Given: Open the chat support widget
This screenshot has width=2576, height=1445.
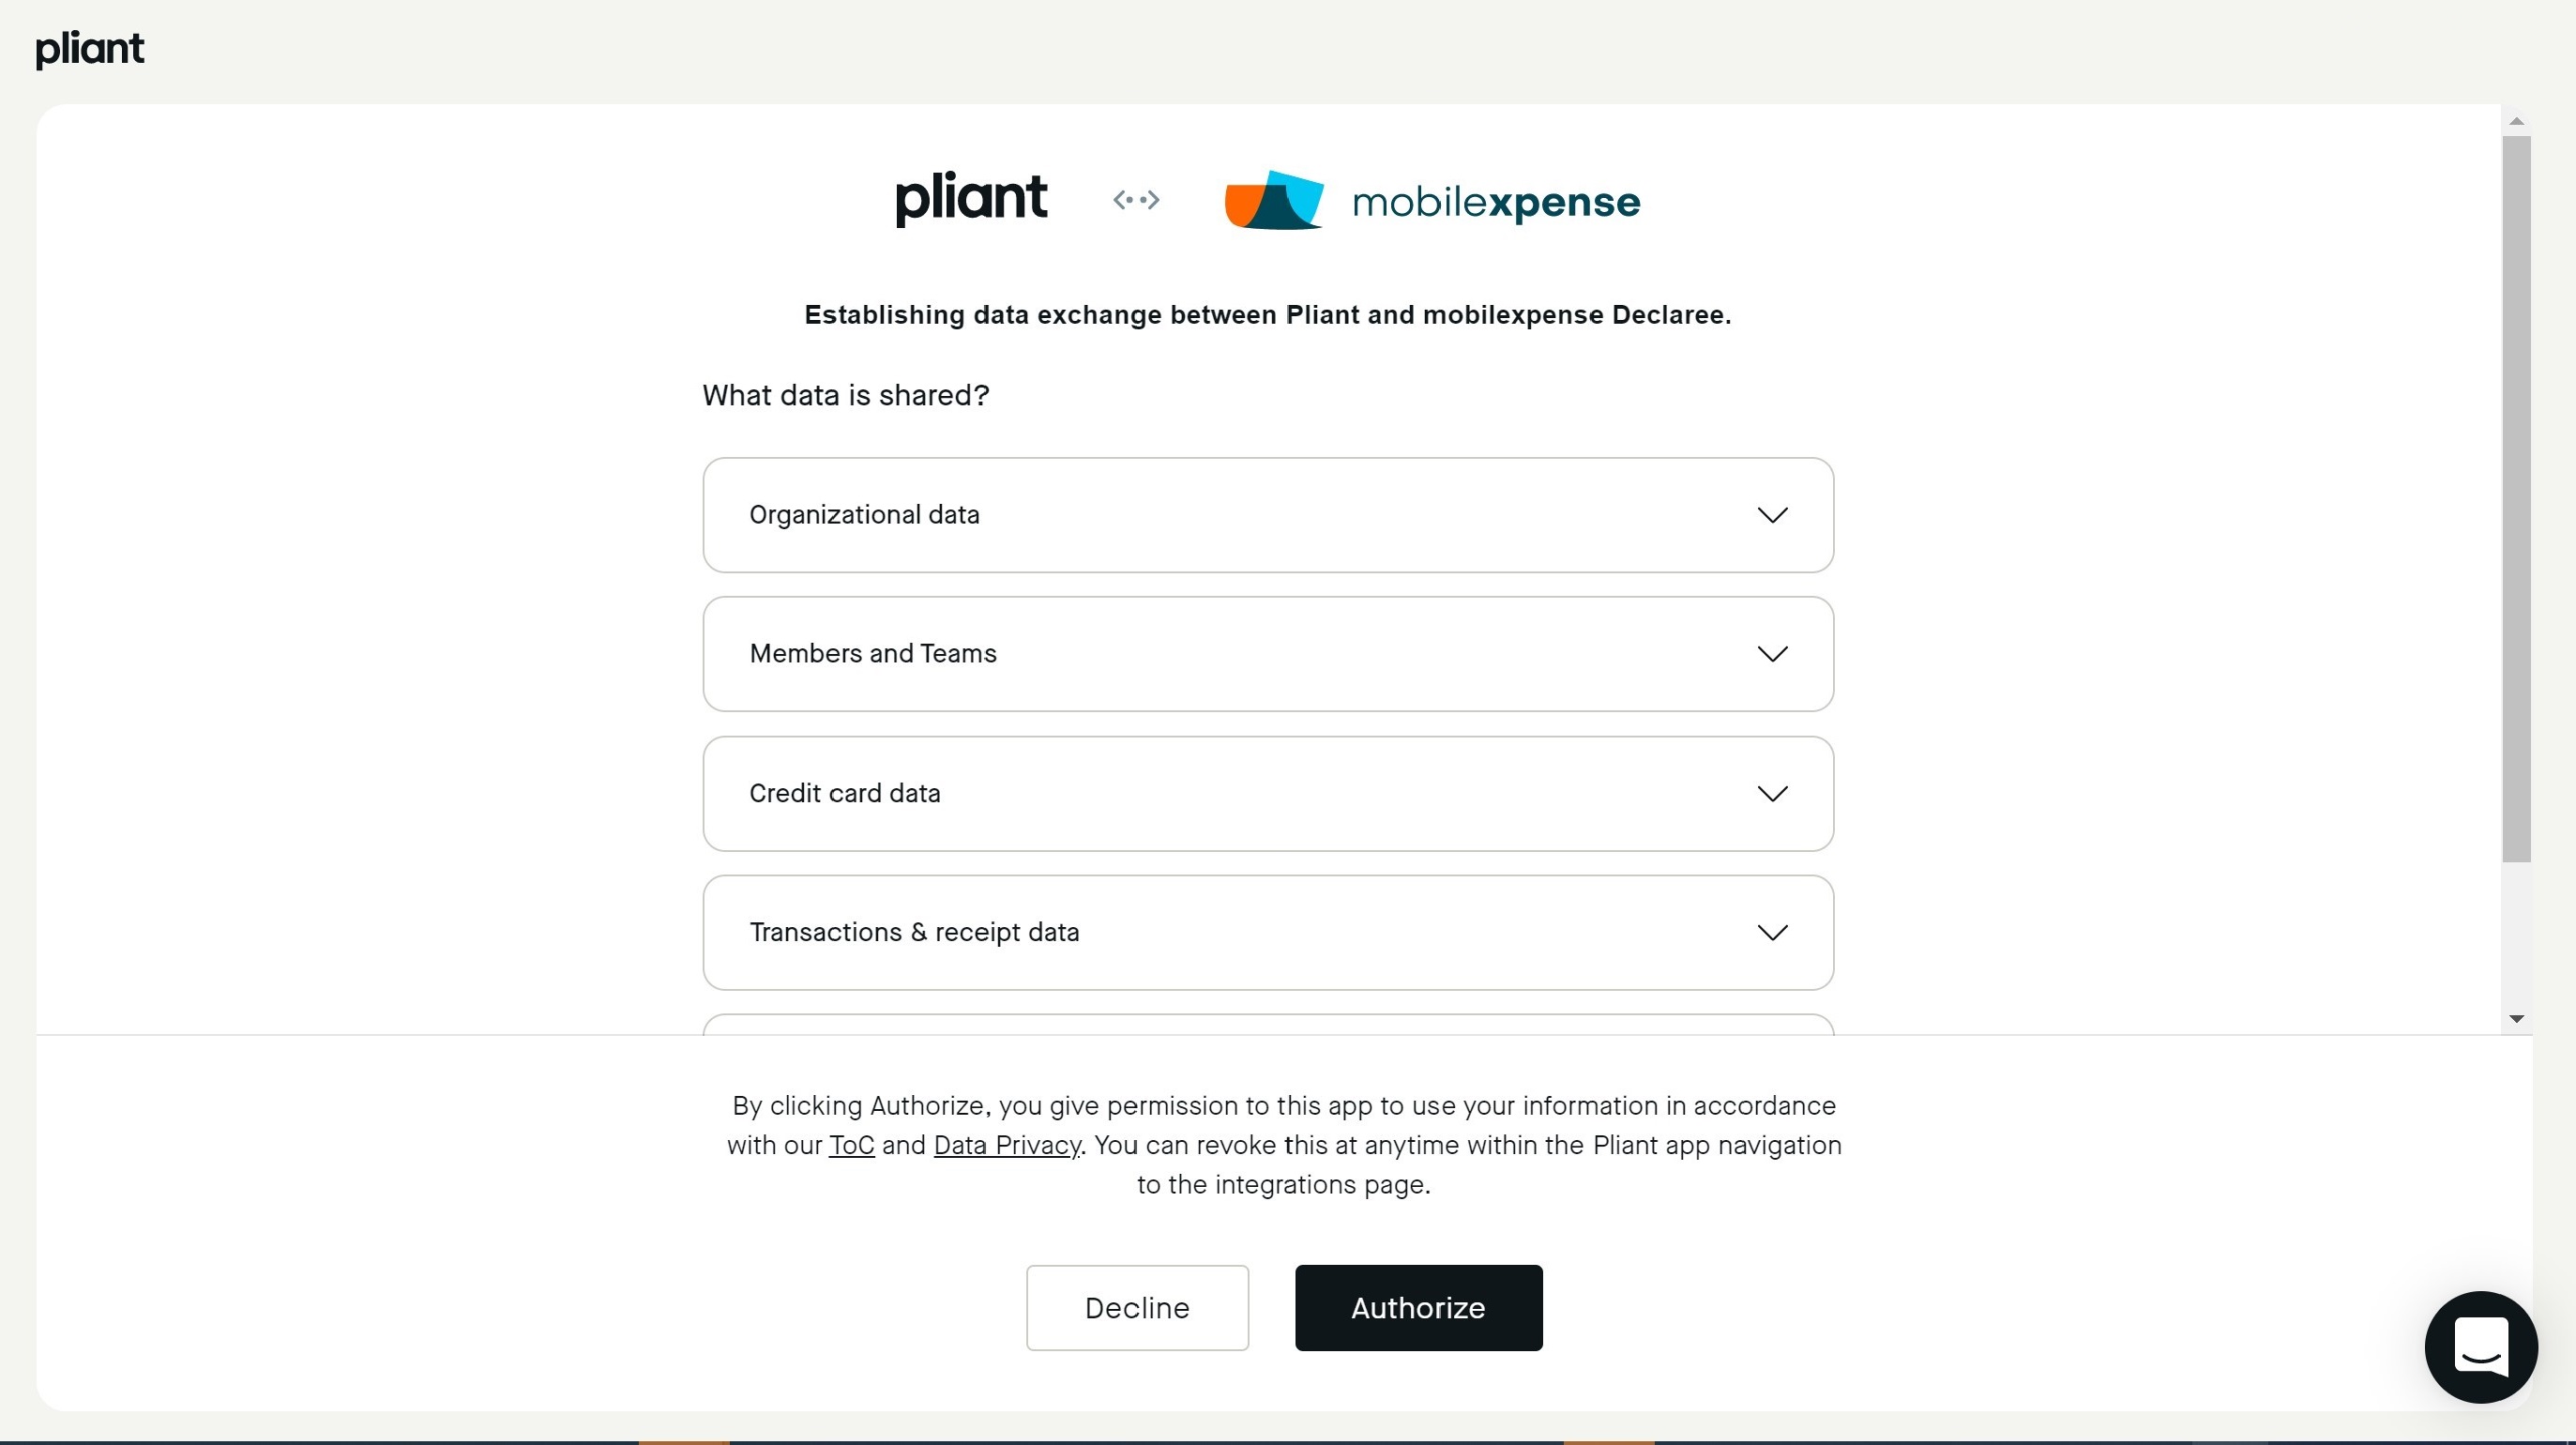Looking at the screenshot, I should click(2480, 1346).
